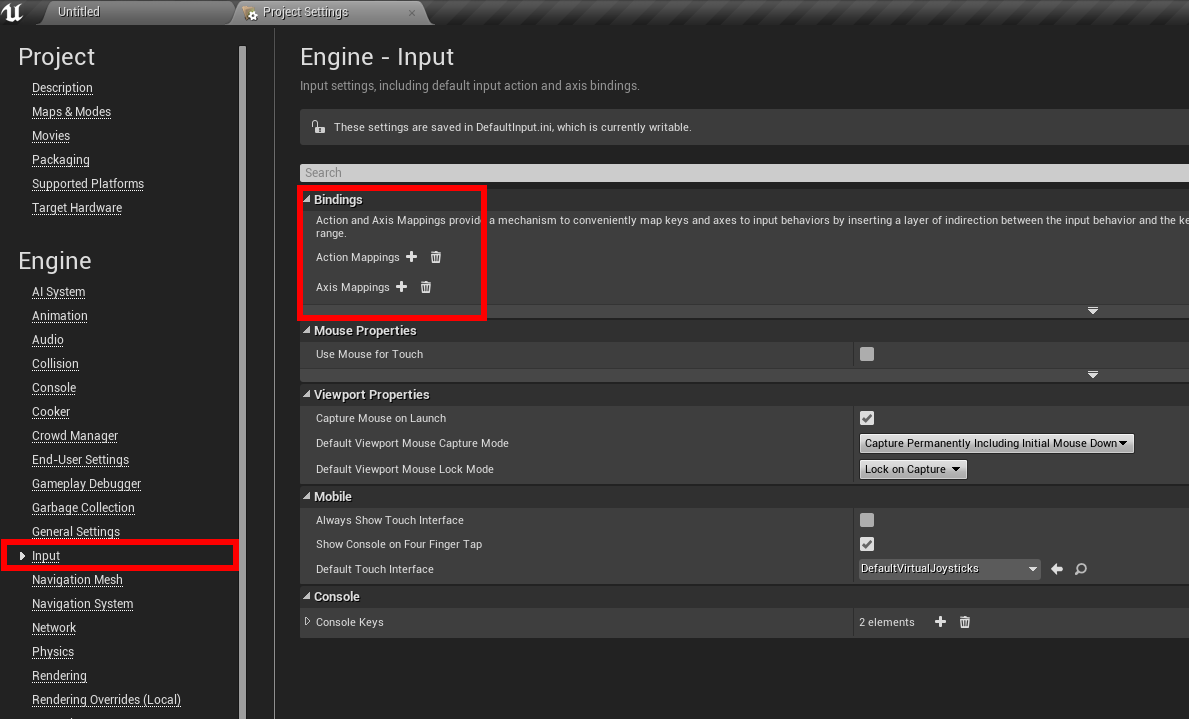Use selected asset arrow for Default Touch Interface
Viewport: 1189px width, 719px height.
(x=1057, y=569)
